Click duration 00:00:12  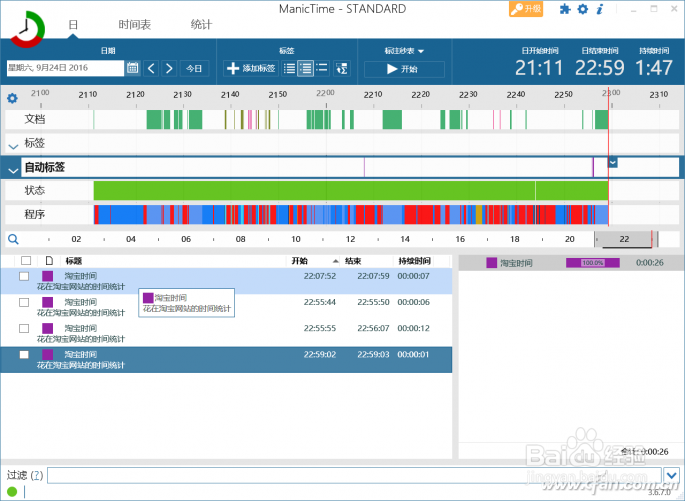(413, 328)
